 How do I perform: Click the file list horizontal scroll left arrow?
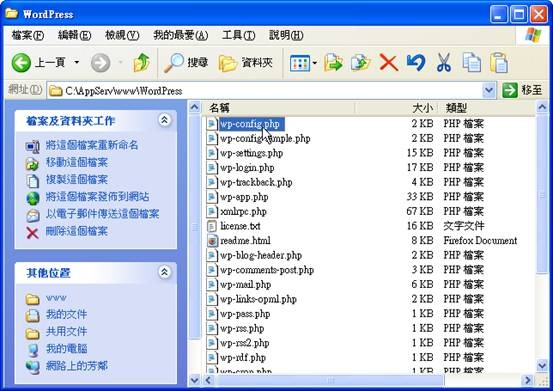(x=208, y=380)
